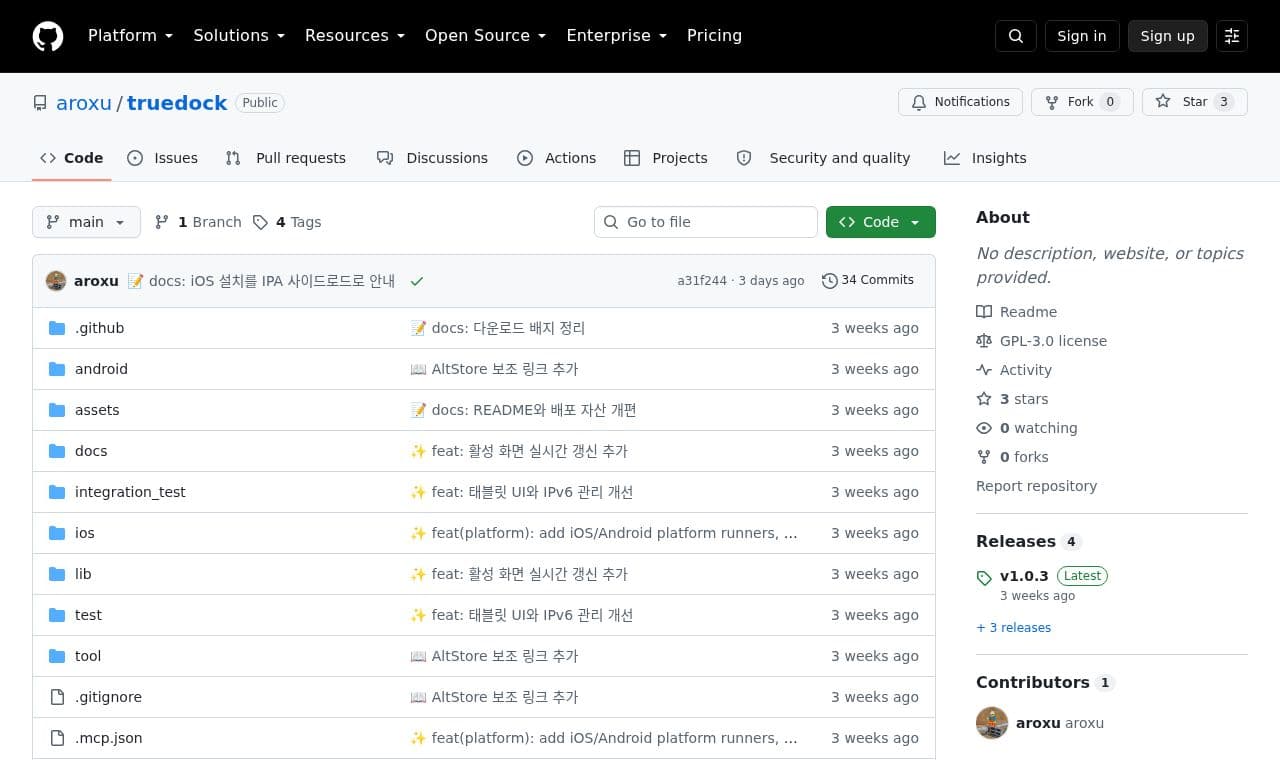Go to the Actions tab

(557, 158)
